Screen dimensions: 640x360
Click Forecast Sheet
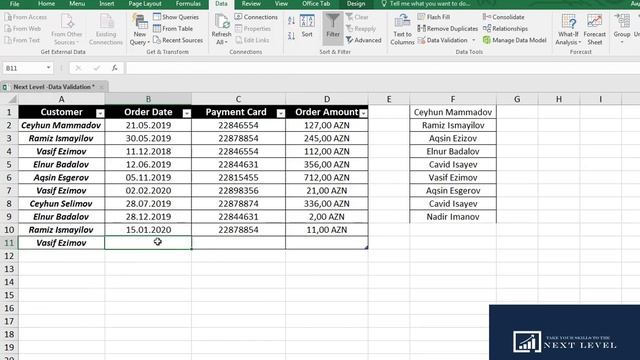click(594, 29)
